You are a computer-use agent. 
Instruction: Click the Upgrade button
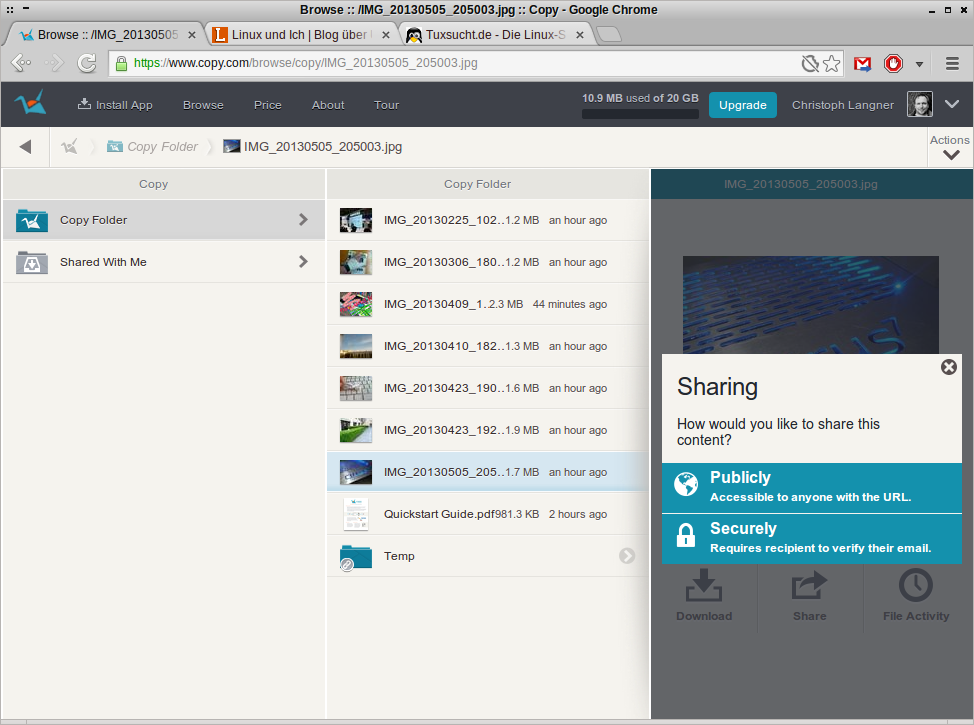(743, 105)
